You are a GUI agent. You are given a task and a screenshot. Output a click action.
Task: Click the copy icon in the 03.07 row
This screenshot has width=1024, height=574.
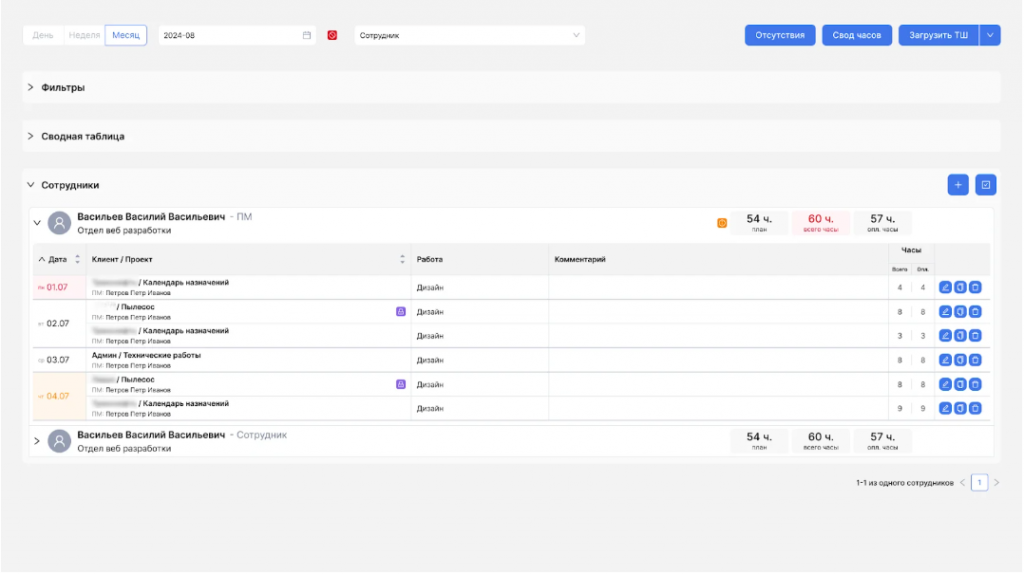click(960, 360)
